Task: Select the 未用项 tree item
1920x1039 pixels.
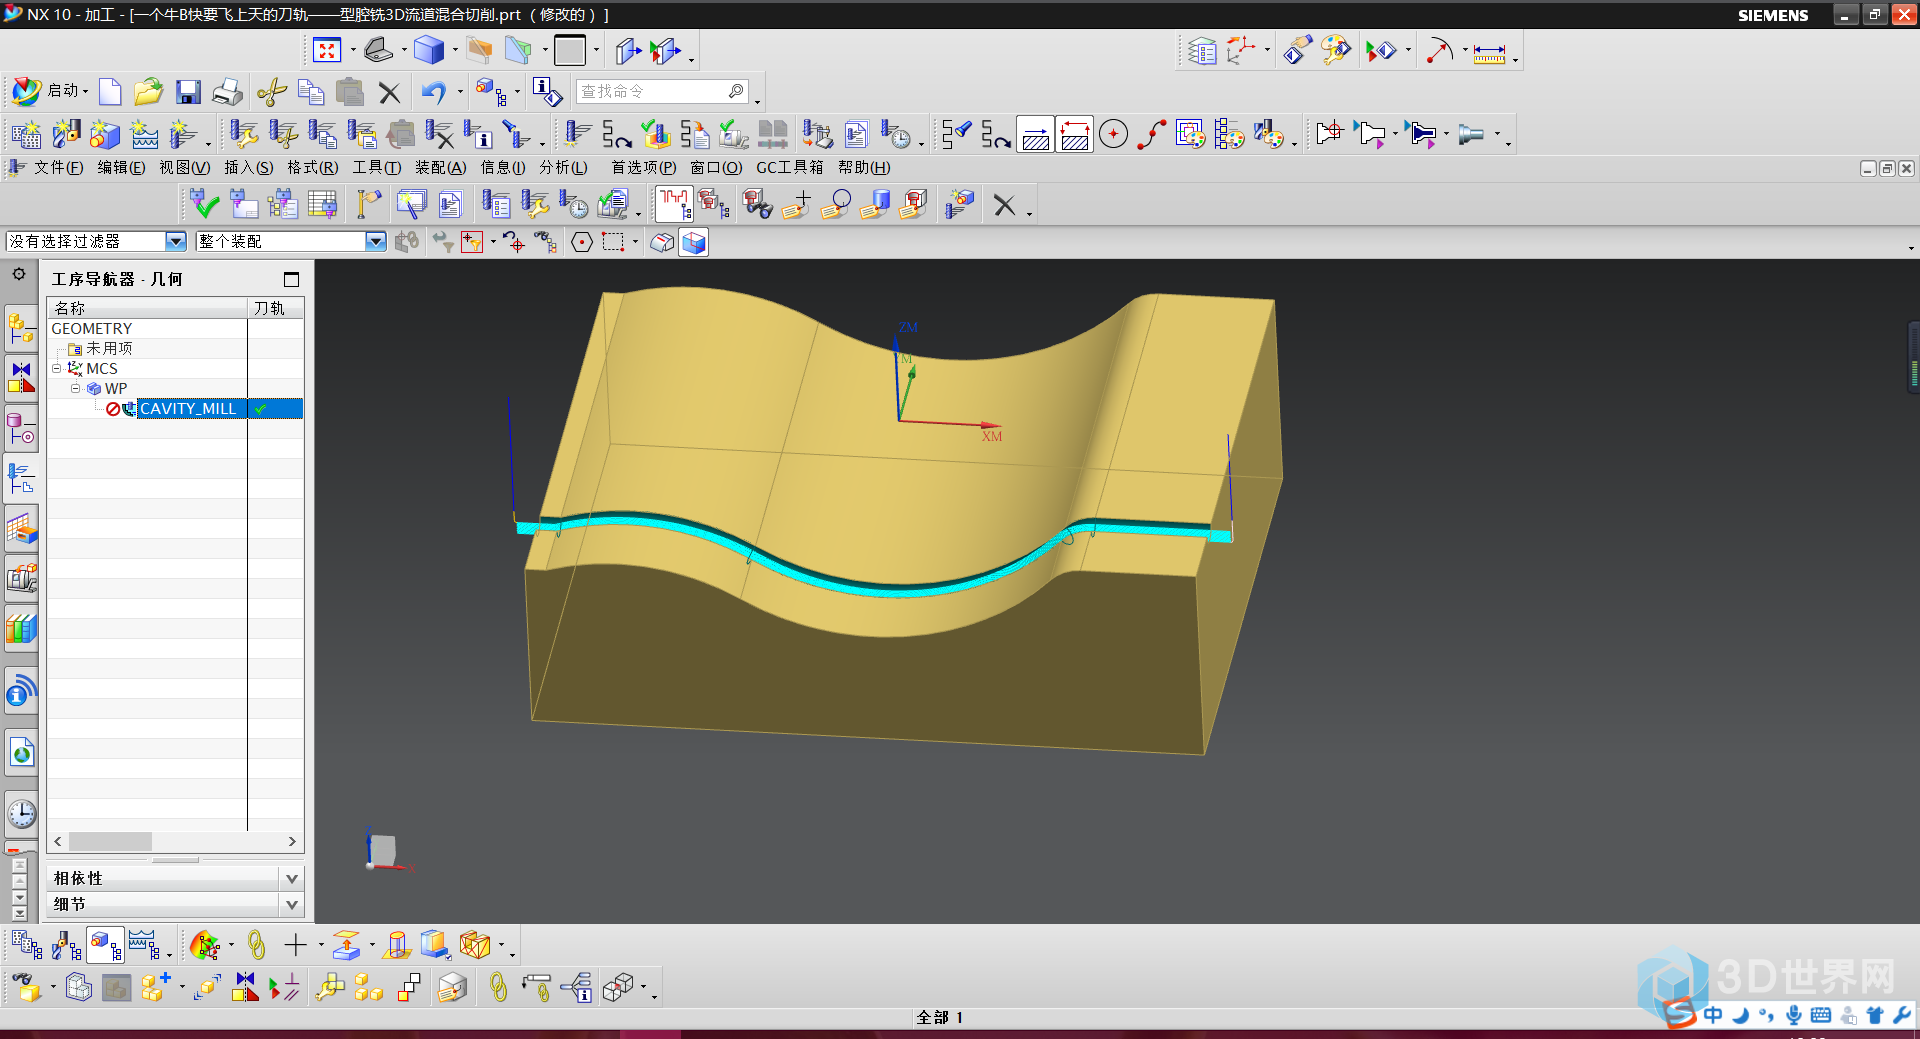Action: point(109,348)
